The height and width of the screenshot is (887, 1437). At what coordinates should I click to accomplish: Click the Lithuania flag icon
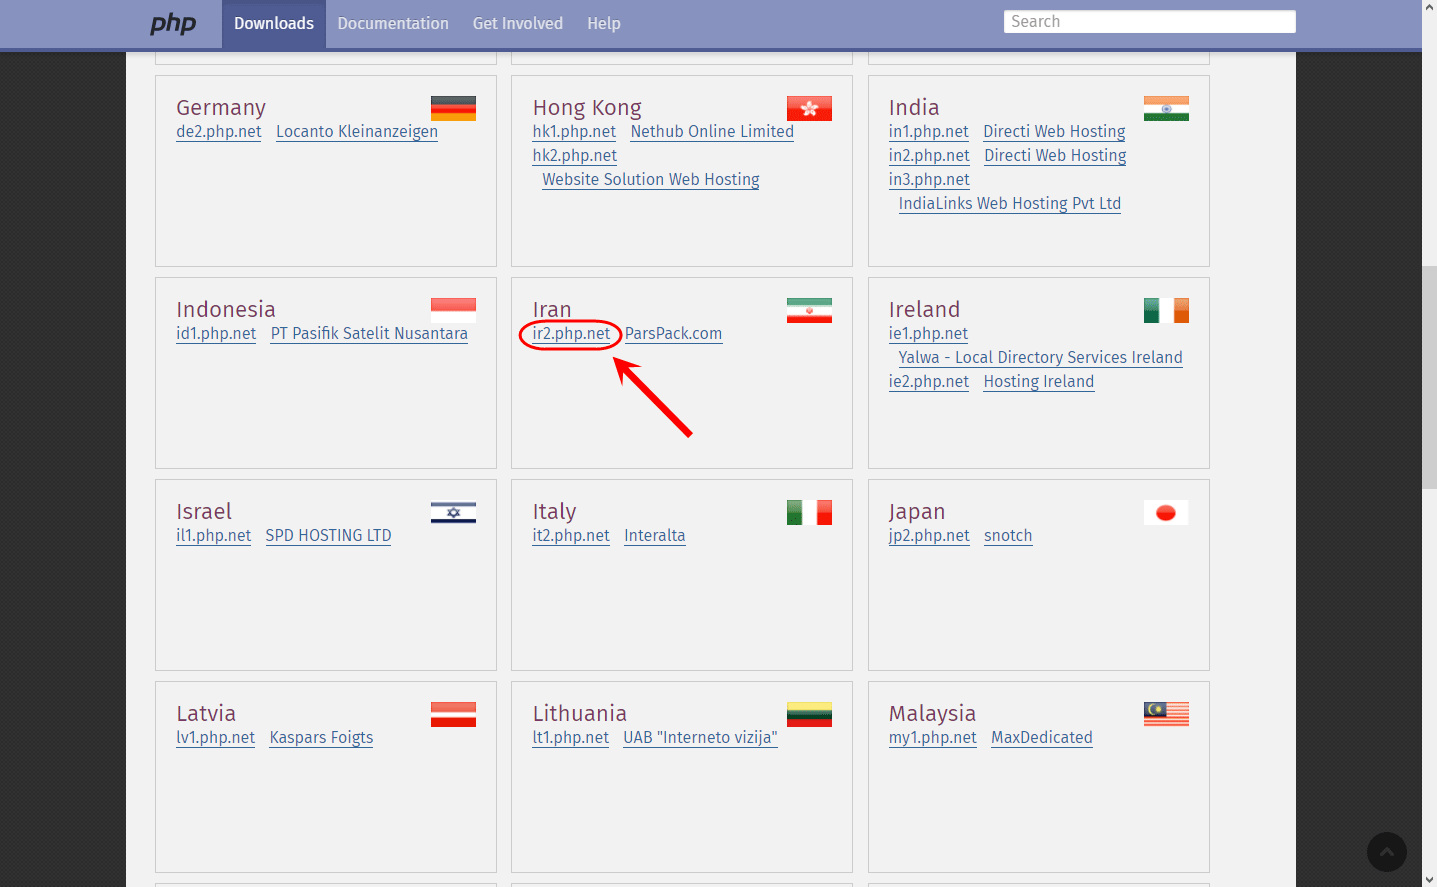click(x=809, y=714)
